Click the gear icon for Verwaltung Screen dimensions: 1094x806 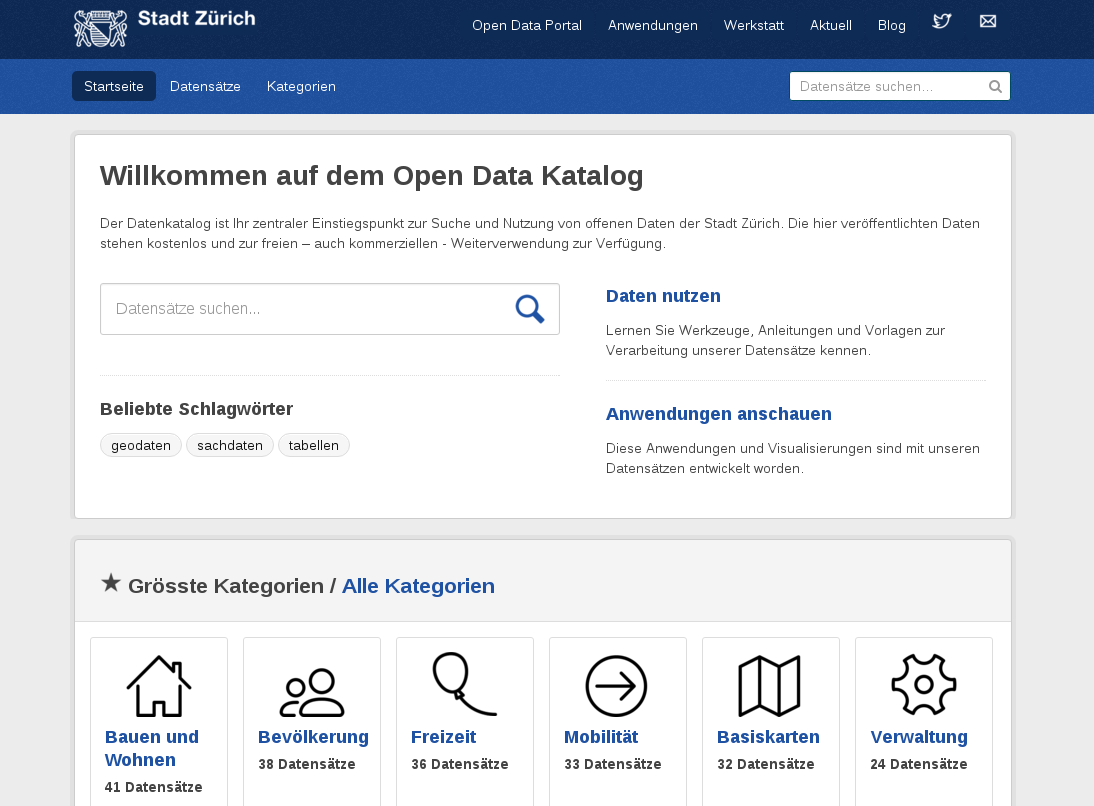coord(924,685)
